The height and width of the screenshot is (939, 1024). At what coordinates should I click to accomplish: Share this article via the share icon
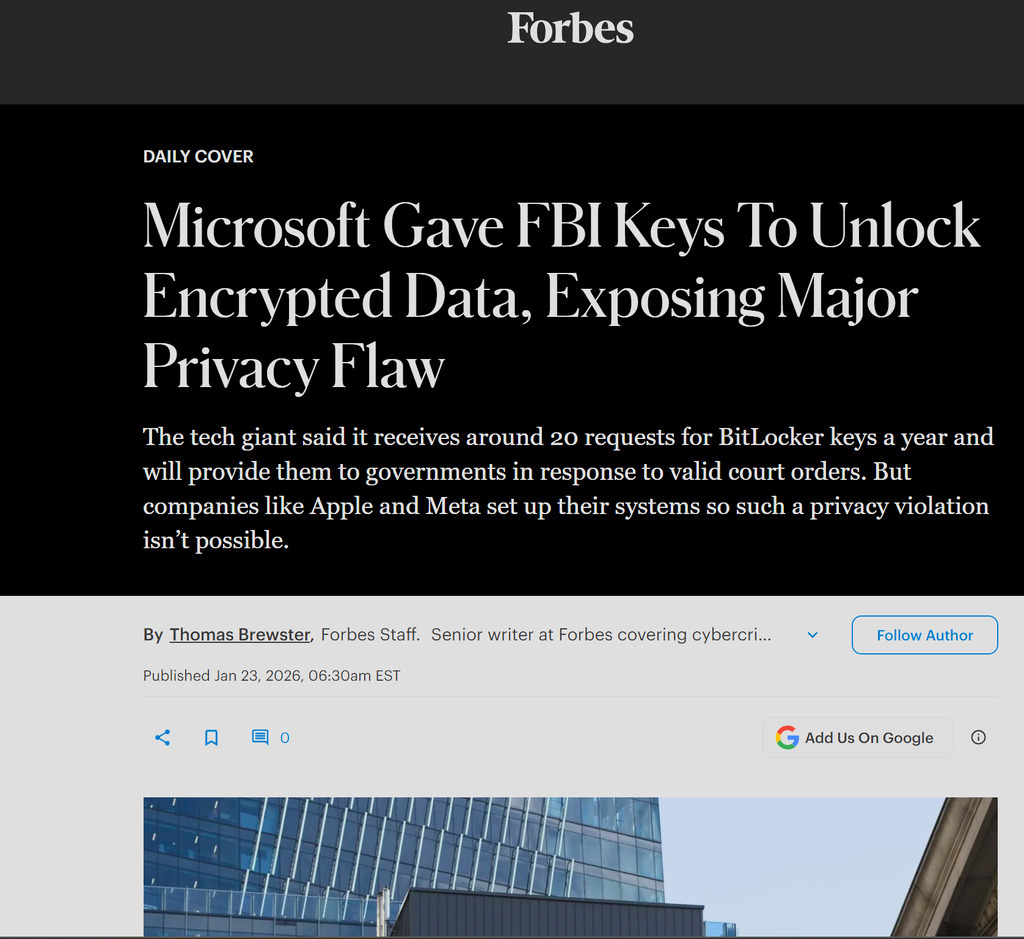(163, 738)
